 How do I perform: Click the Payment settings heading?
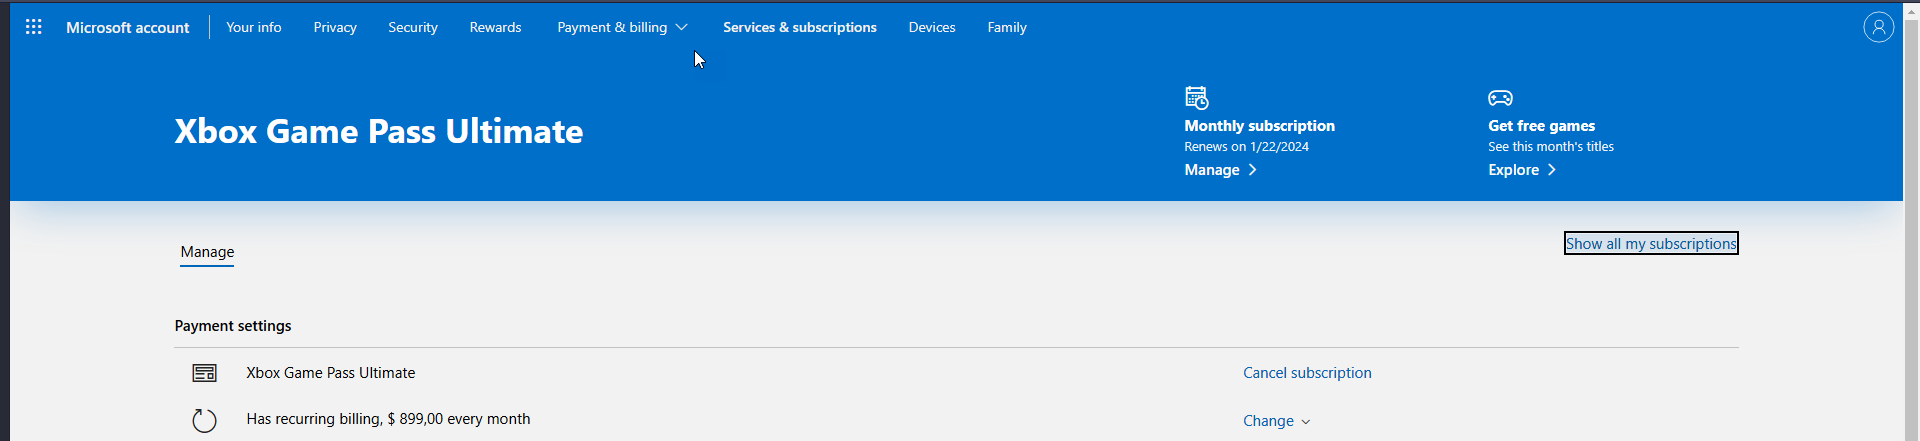(x=233, y=326)
